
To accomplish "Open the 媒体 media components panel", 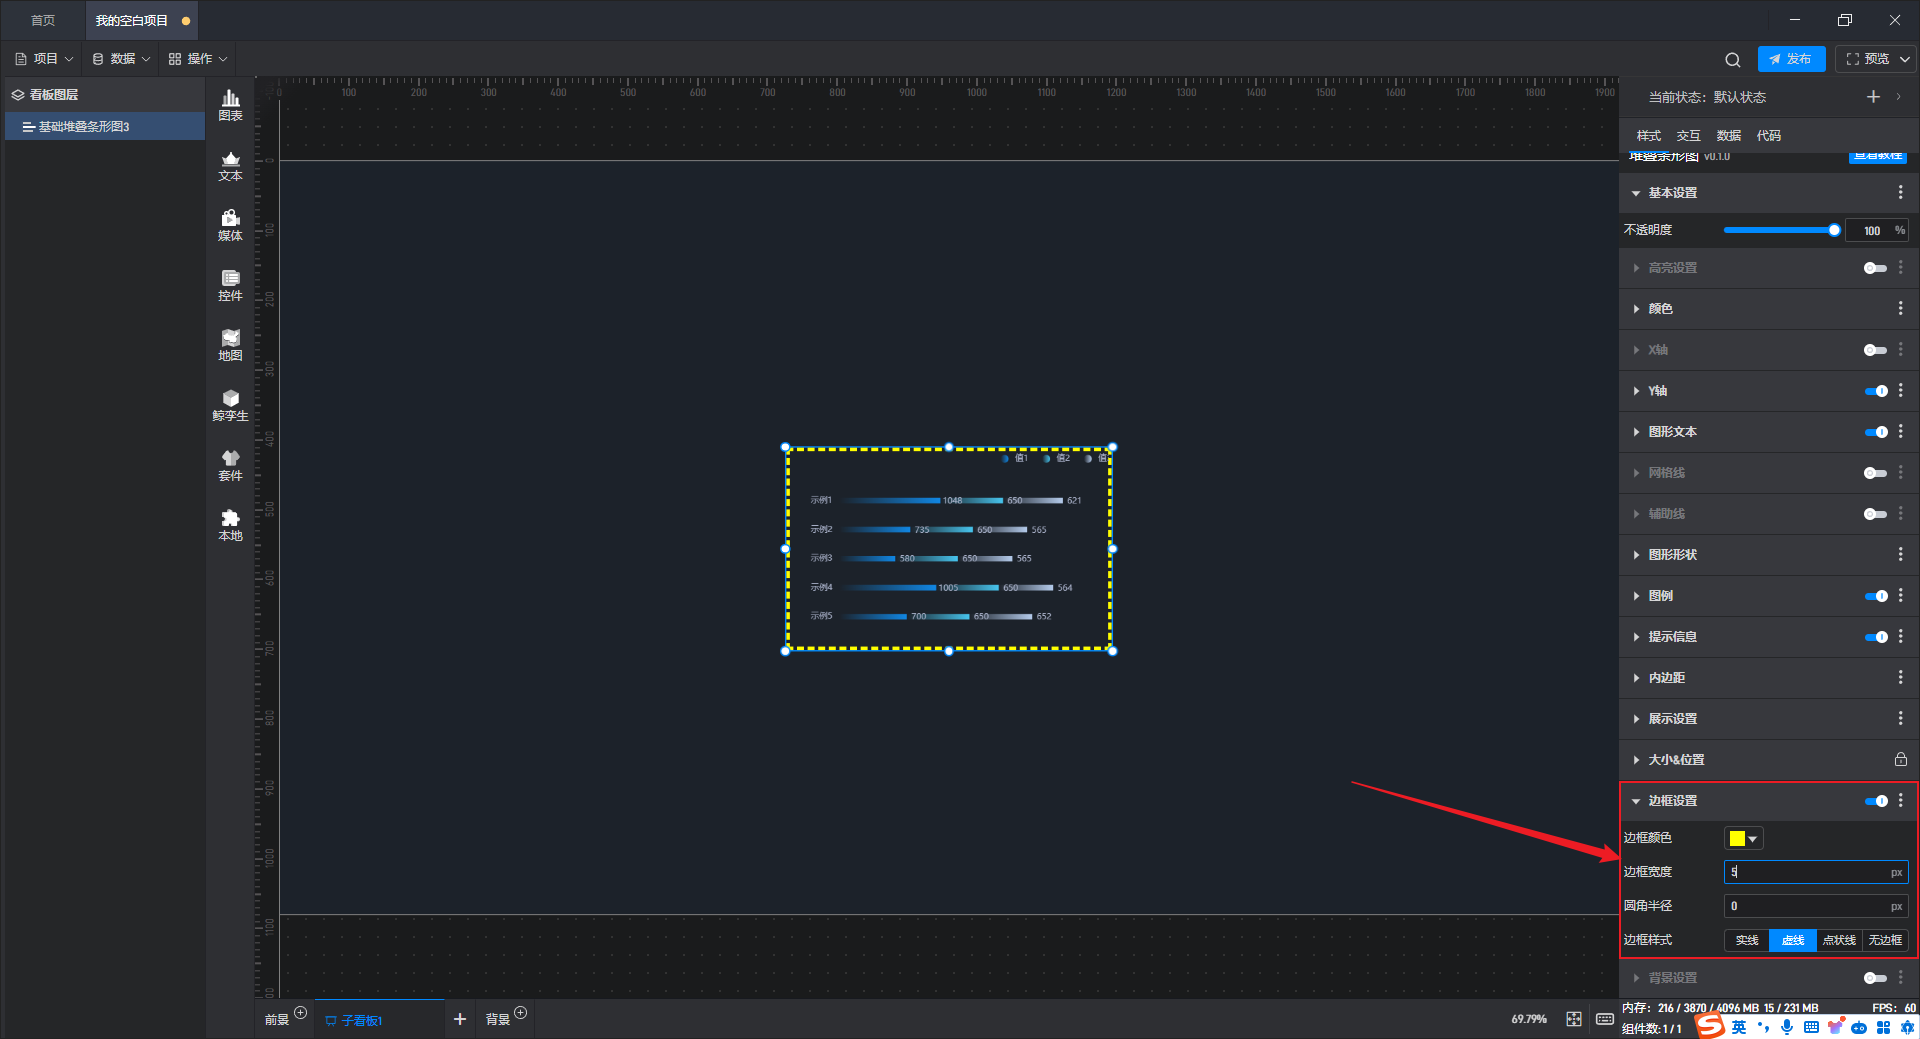I will click(230, 225).
